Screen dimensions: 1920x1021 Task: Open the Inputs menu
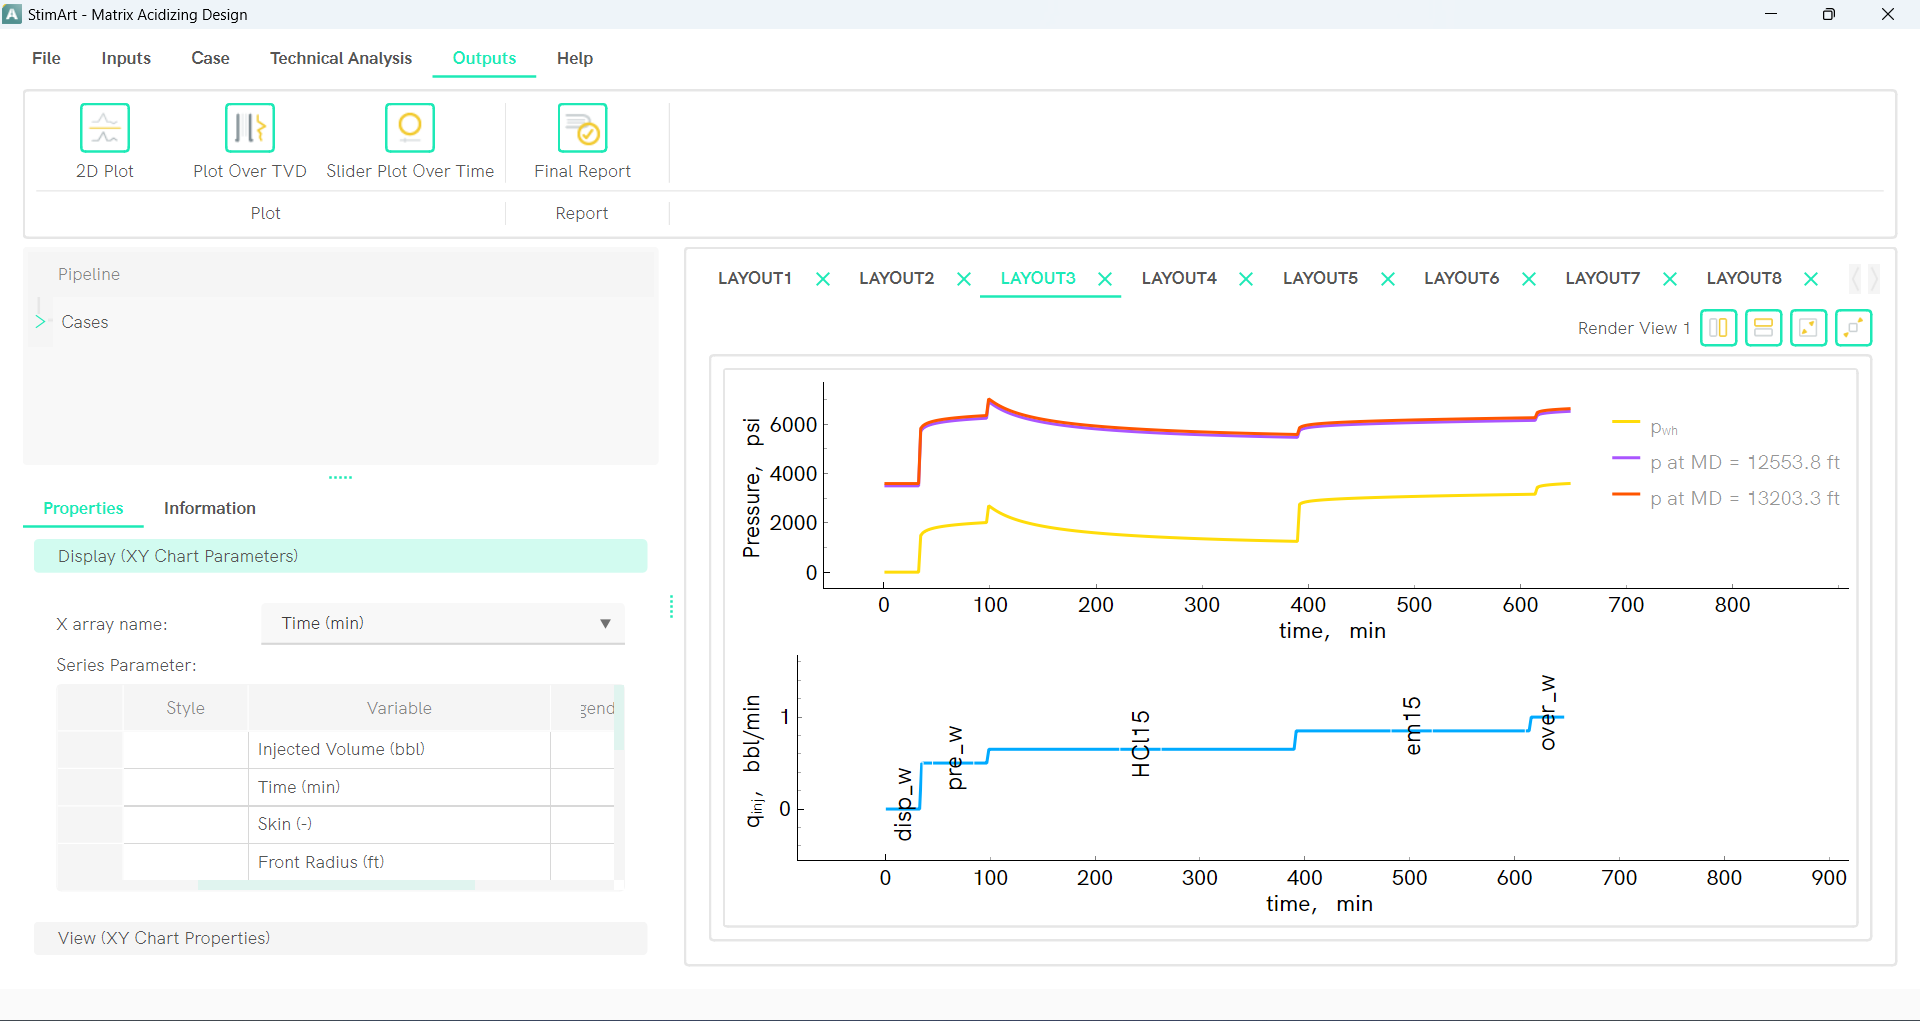126,58
